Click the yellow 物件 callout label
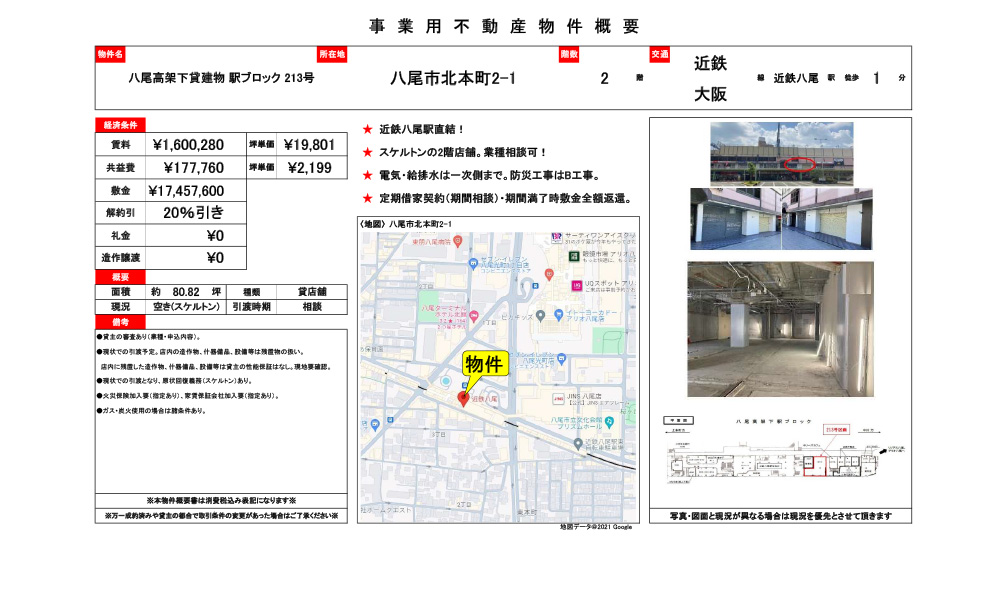This screenshot has width=1000, height=600. coord(486,361)
